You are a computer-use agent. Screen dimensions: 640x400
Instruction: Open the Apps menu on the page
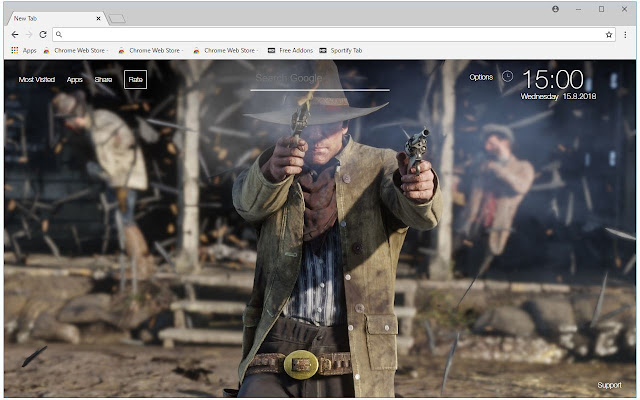75,80
